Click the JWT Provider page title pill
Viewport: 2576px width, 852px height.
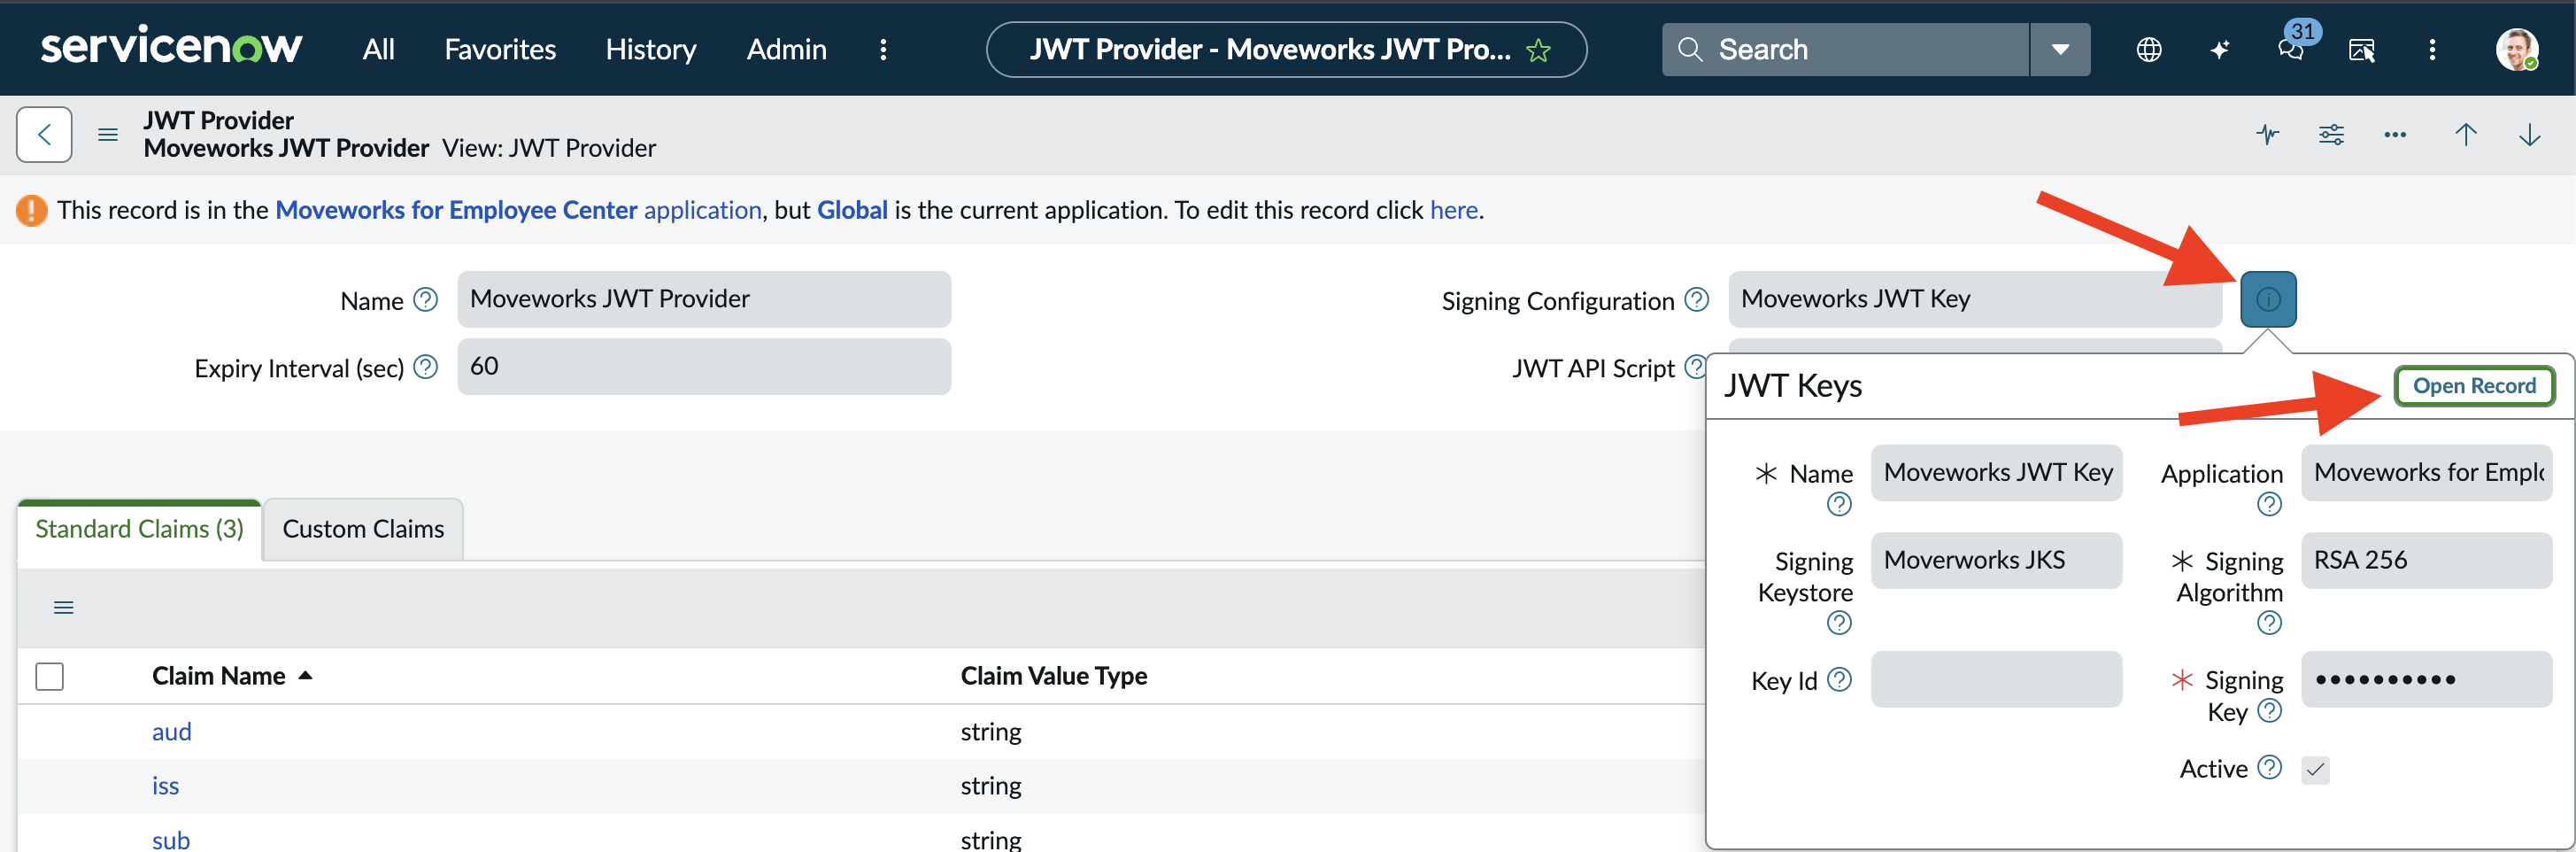(x=1286, y=49)
